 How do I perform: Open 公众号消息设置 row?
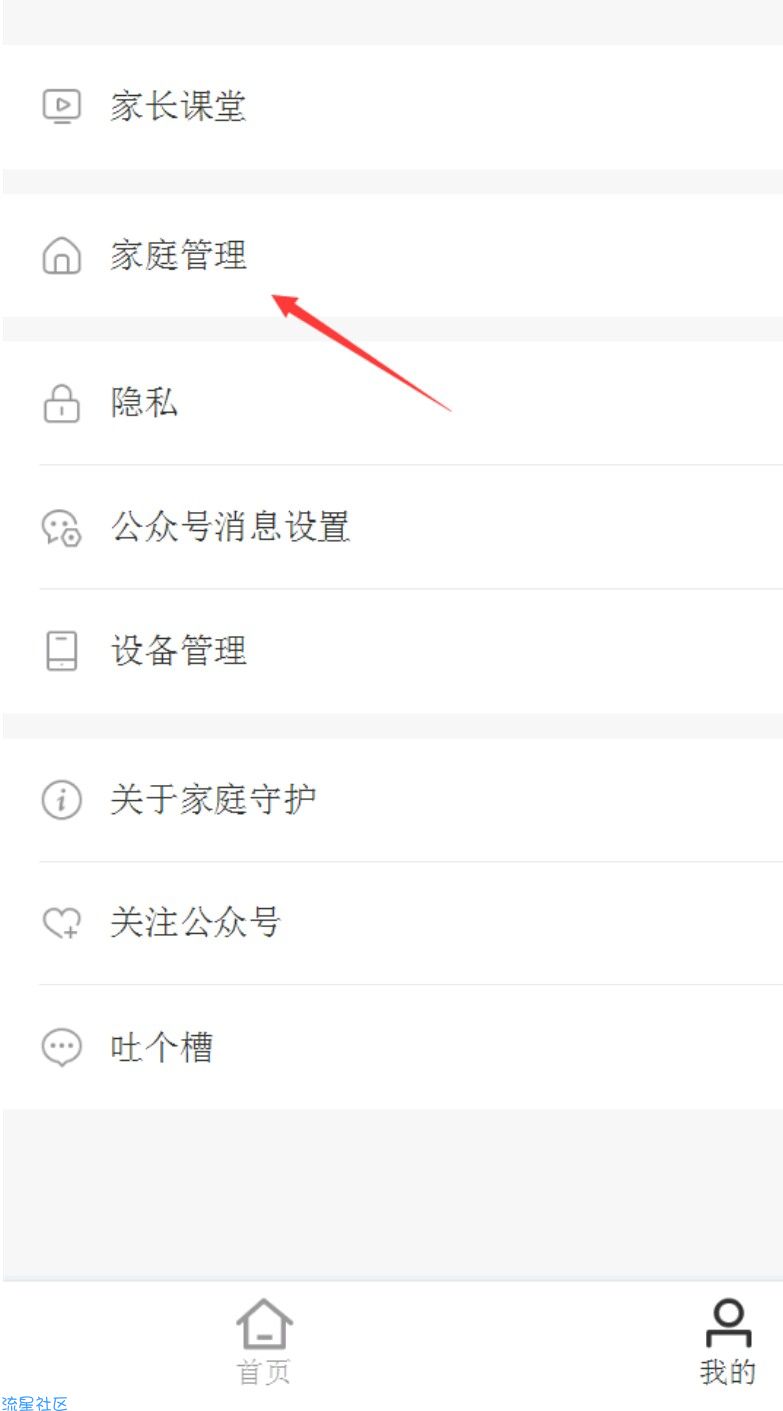[392, 527]
